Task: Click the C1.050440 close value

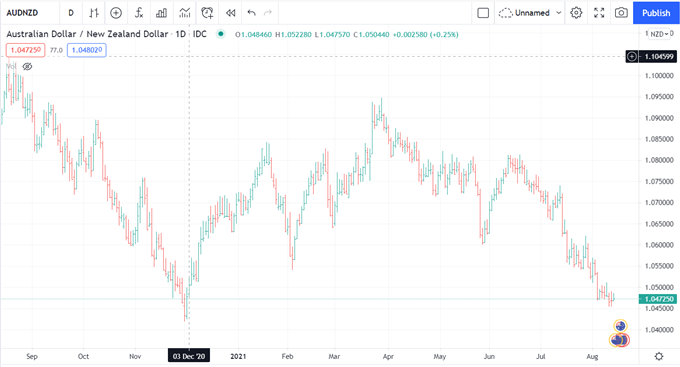Action: pyautogui.click(x=371, y=34)
